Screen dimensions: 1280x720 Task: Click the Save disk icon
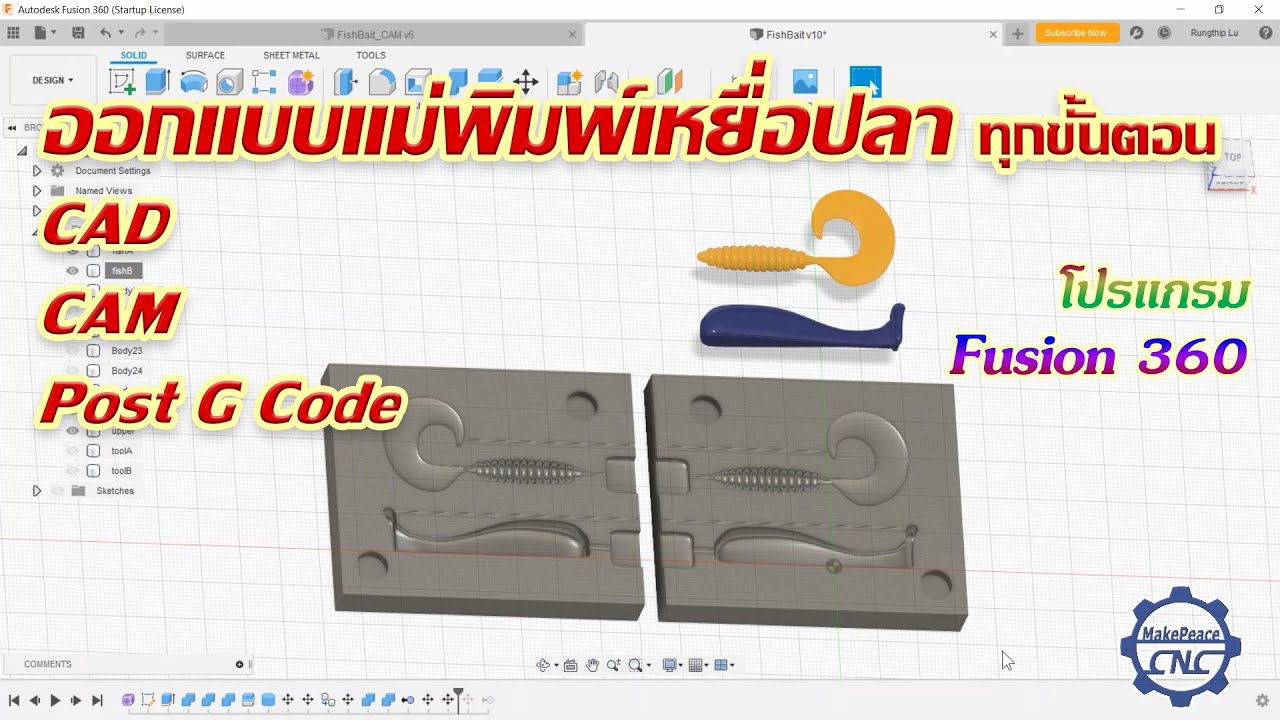(78, 33)
